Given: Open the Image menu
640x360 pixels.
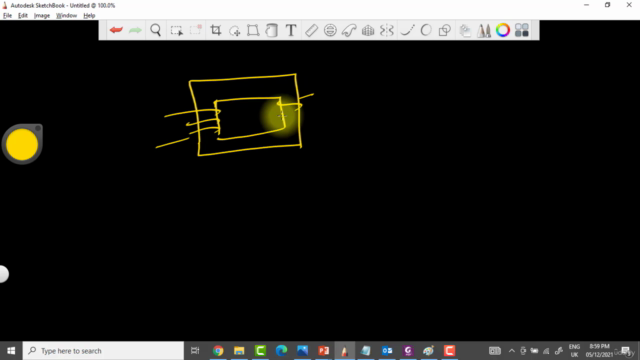Looking at the screenshot, I should pos(42,16).
